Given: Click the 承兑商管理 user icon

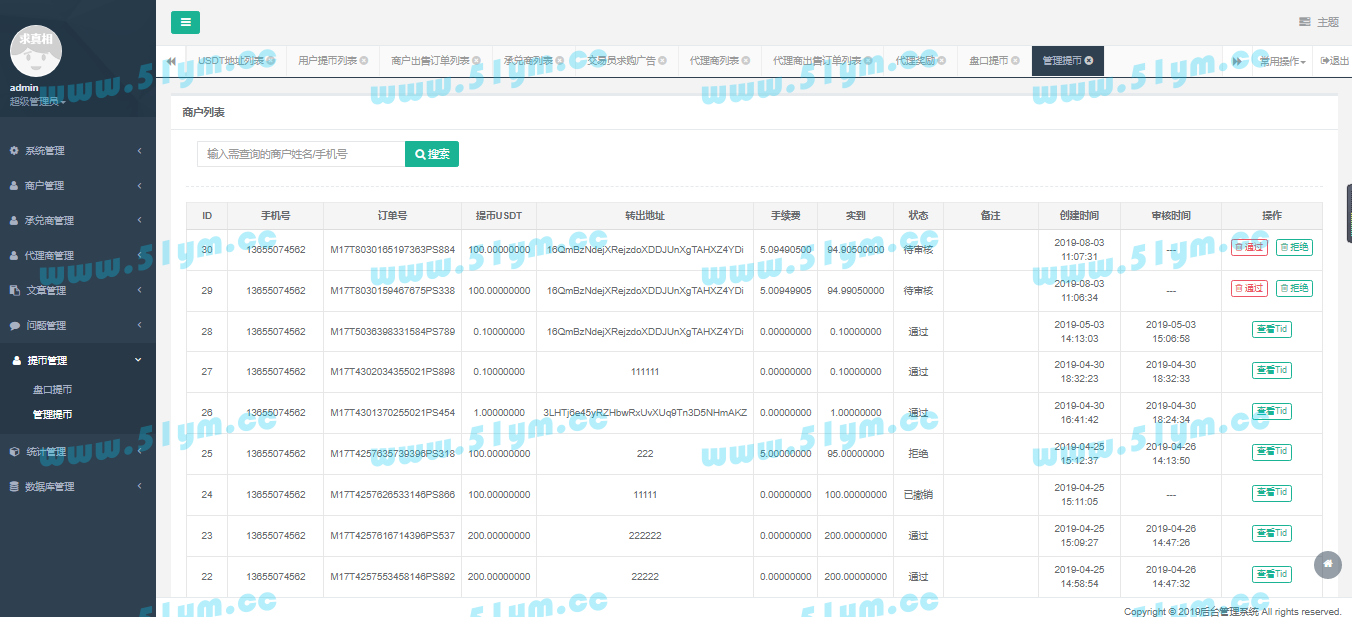Looking at the screenshot, I should [x=14, y=221].
